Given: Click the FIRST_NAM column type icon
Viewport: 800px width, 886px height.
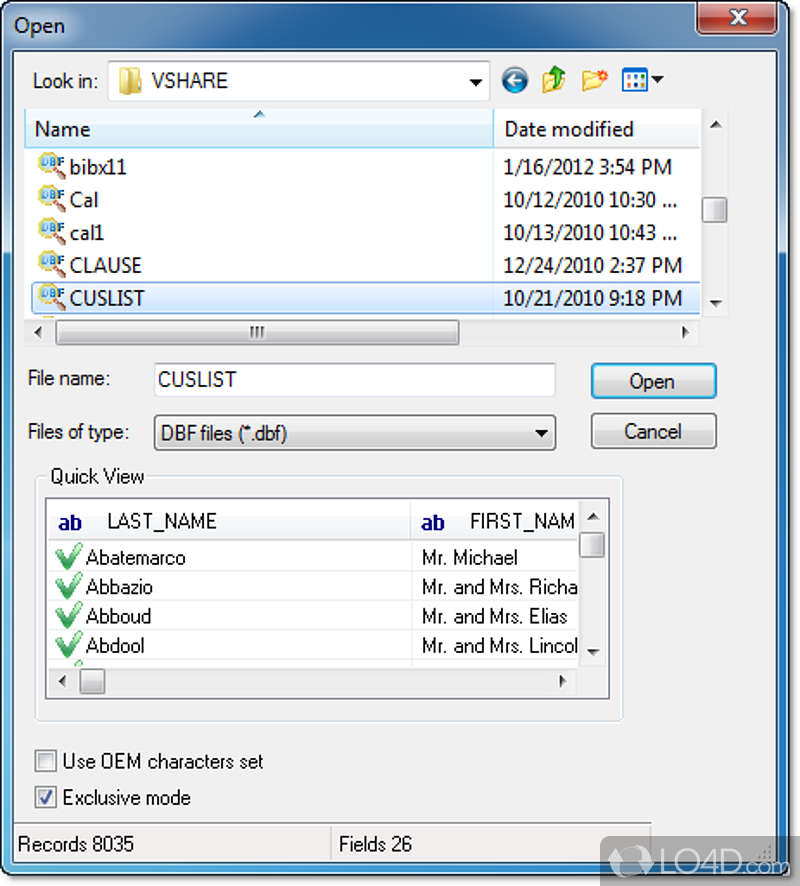Looking at the screenshot, I should point(433,523).
